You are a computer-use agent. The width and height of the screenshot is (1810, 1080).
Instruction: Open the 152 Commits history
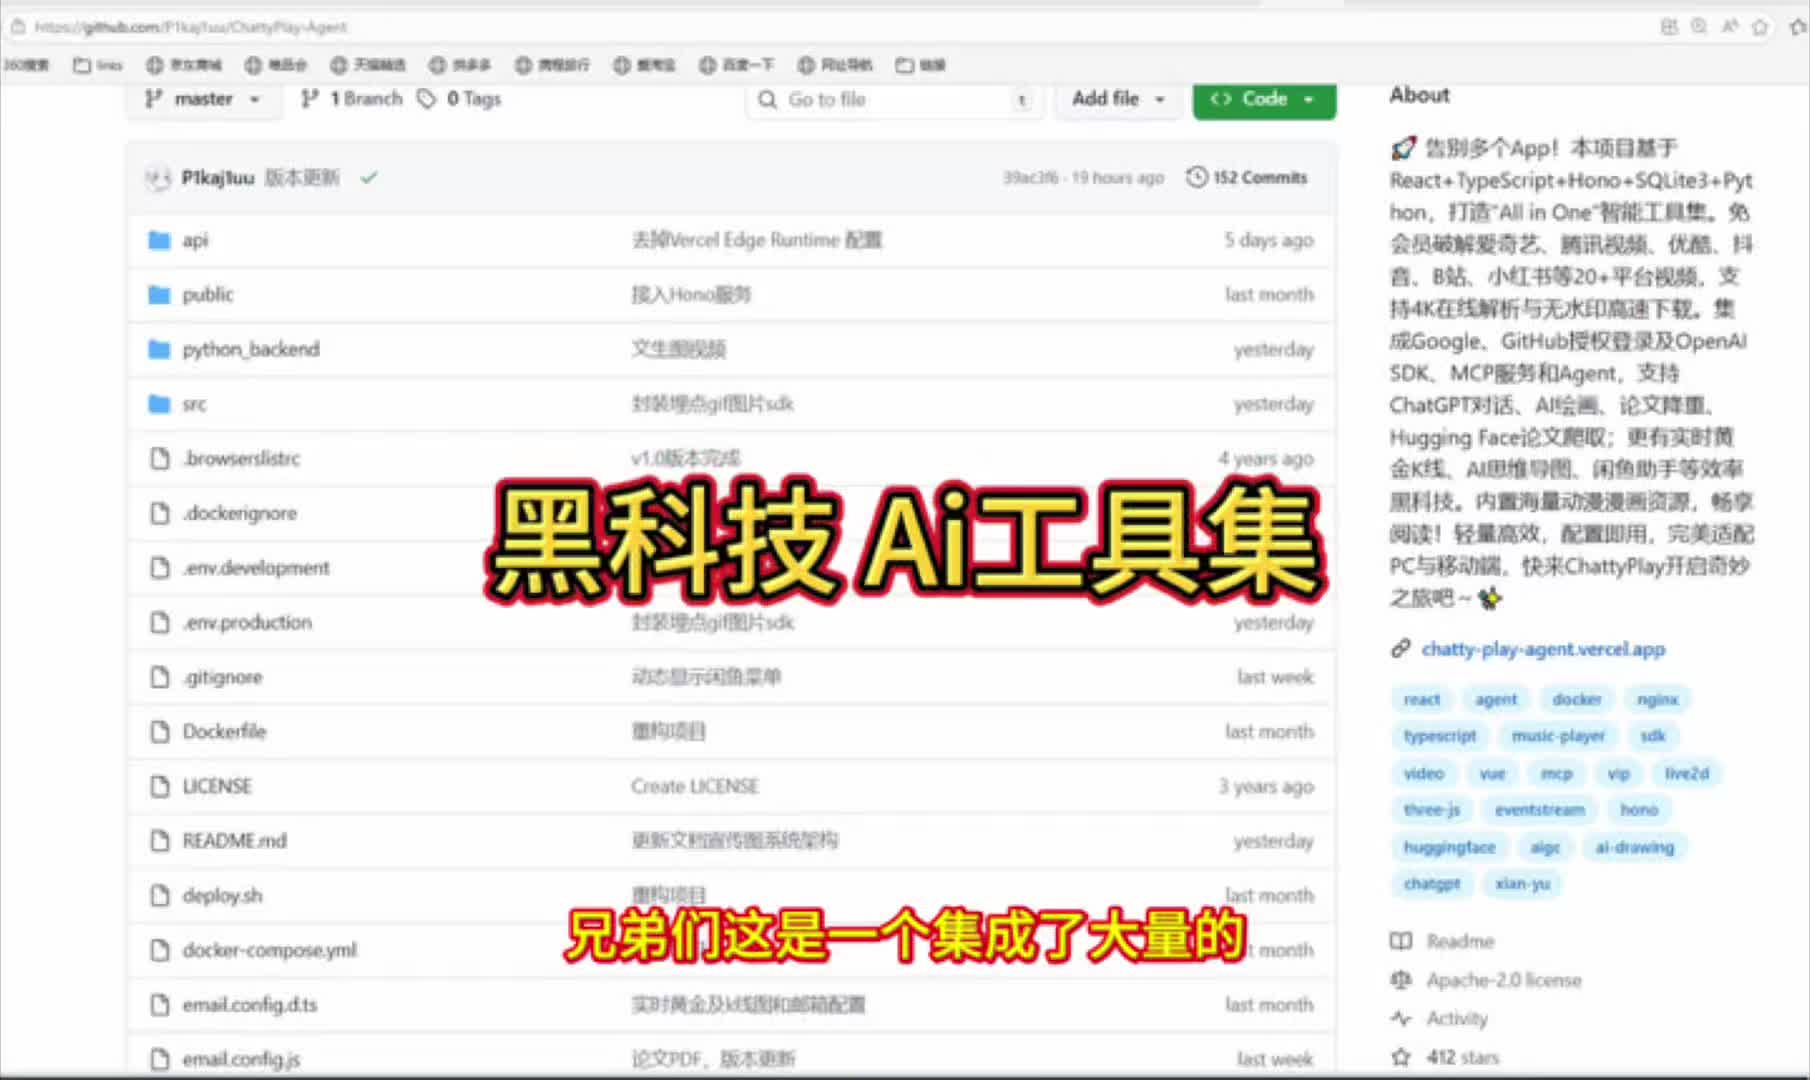[1247, 178]
